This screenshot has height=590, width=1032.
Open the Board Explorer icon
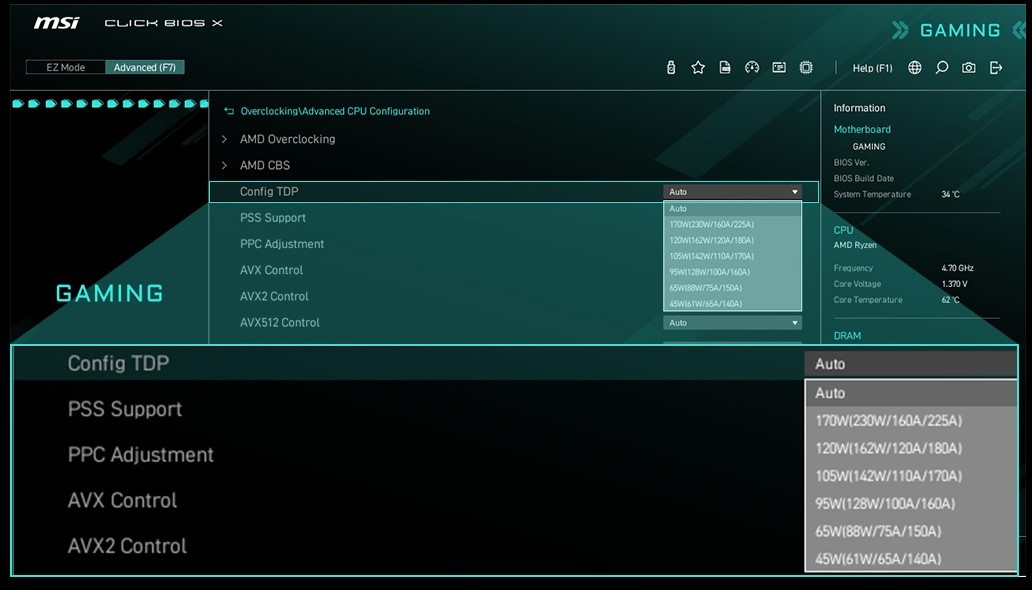tap(779, 67)
